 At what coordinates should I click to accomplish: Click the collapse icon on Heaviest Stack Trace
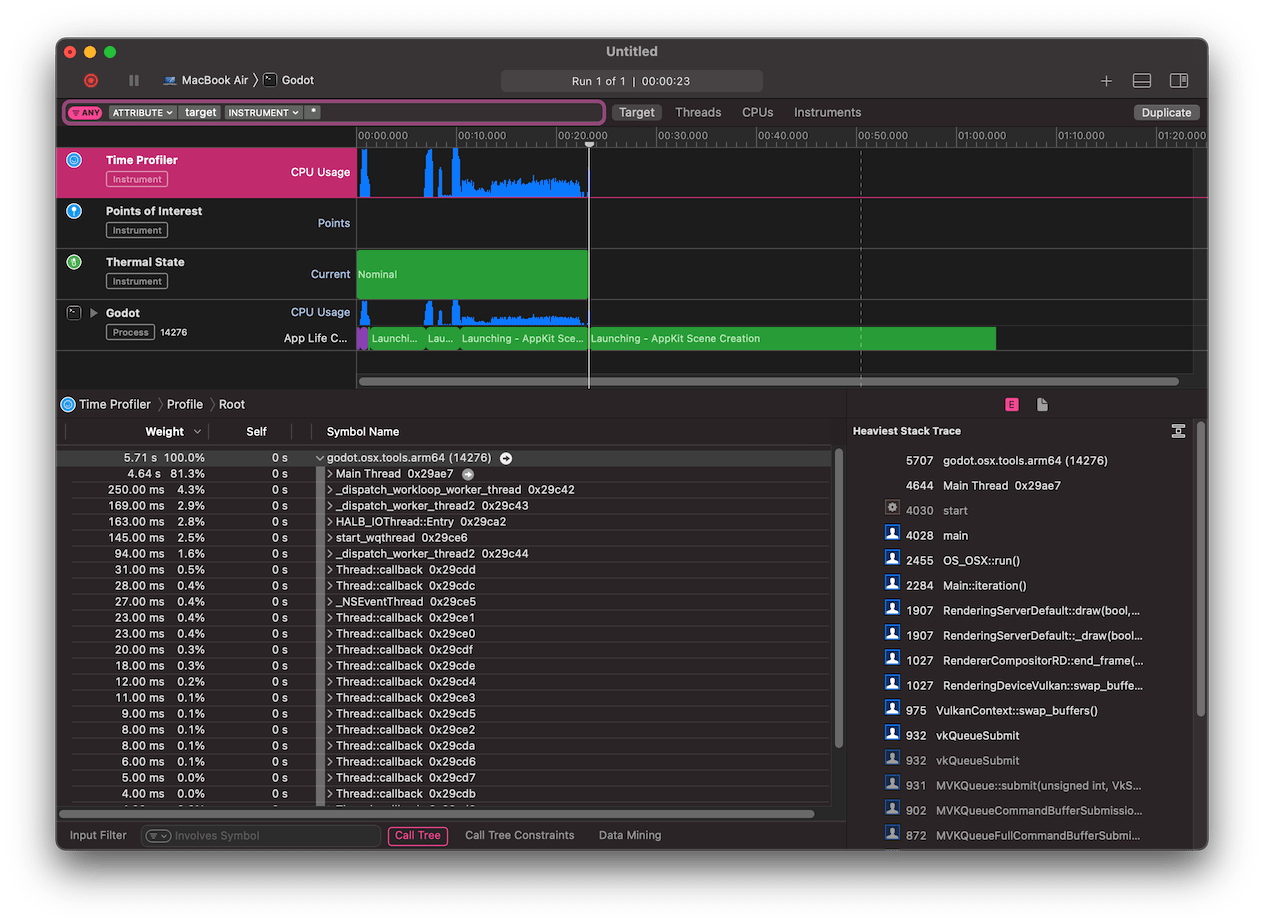click(x=1178, y=431)
